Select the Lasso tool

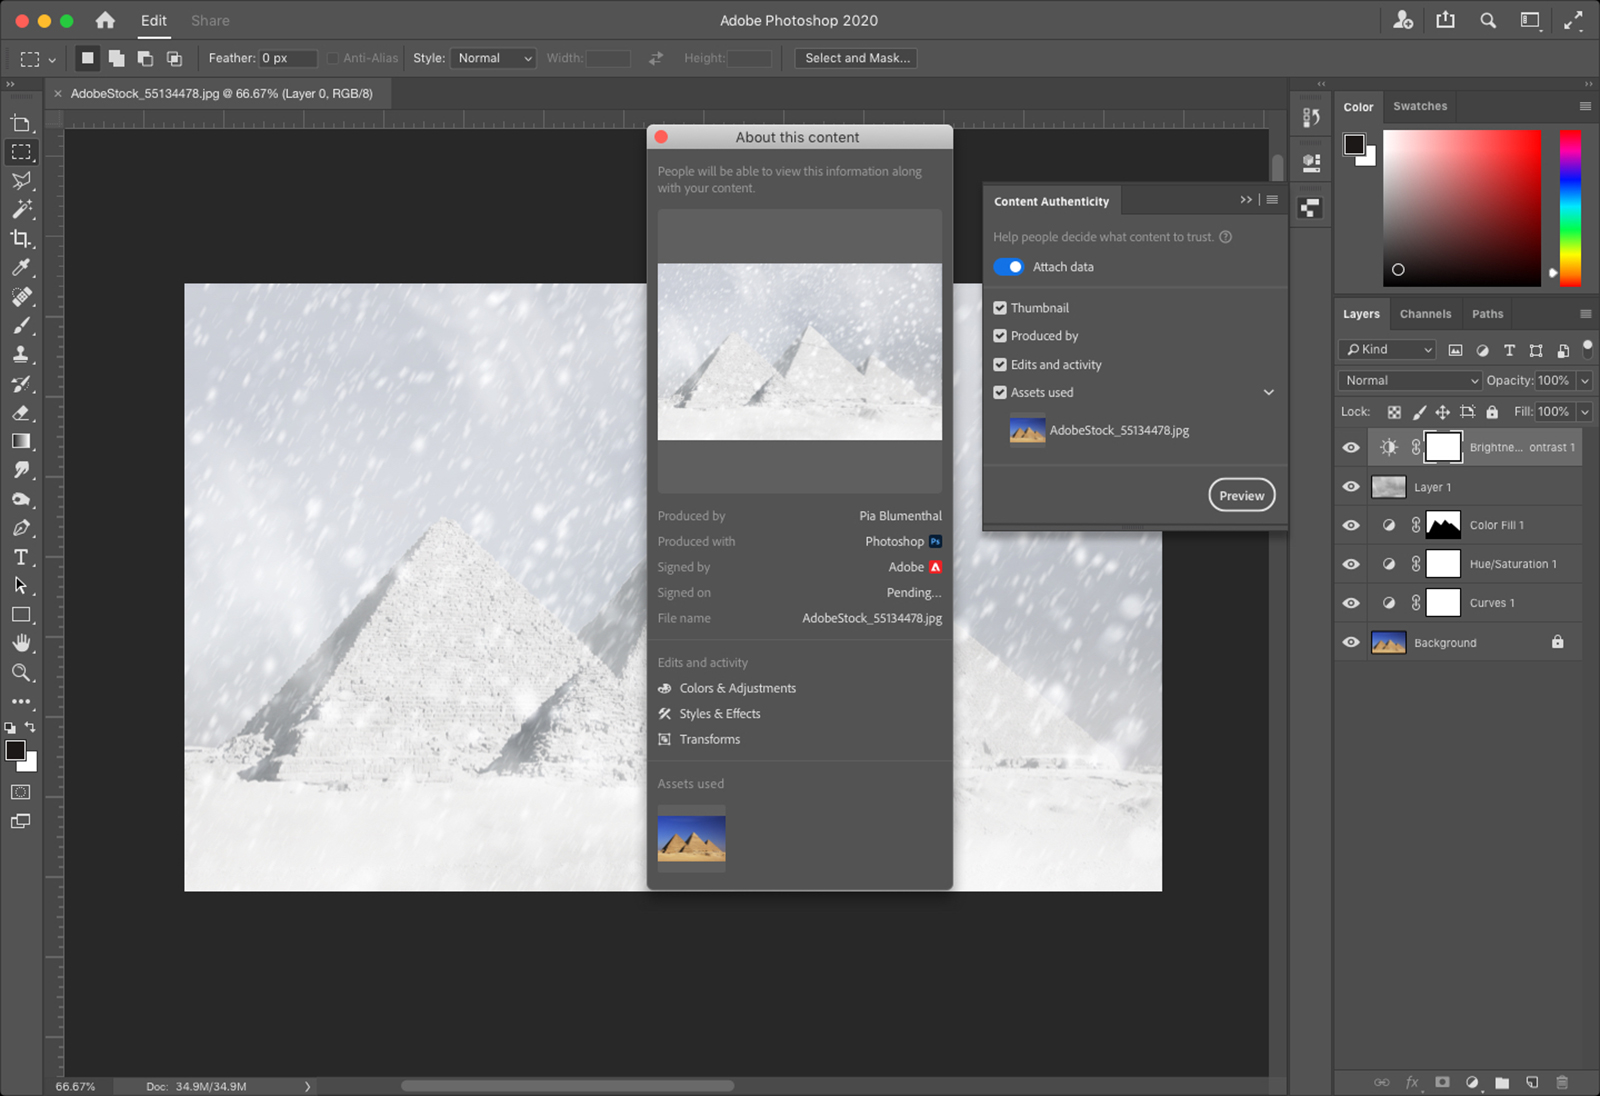(22, 181)
